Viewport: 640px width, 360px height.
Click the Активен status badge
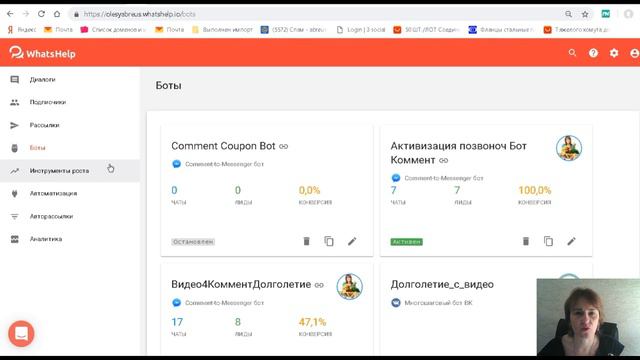point(407,242)
